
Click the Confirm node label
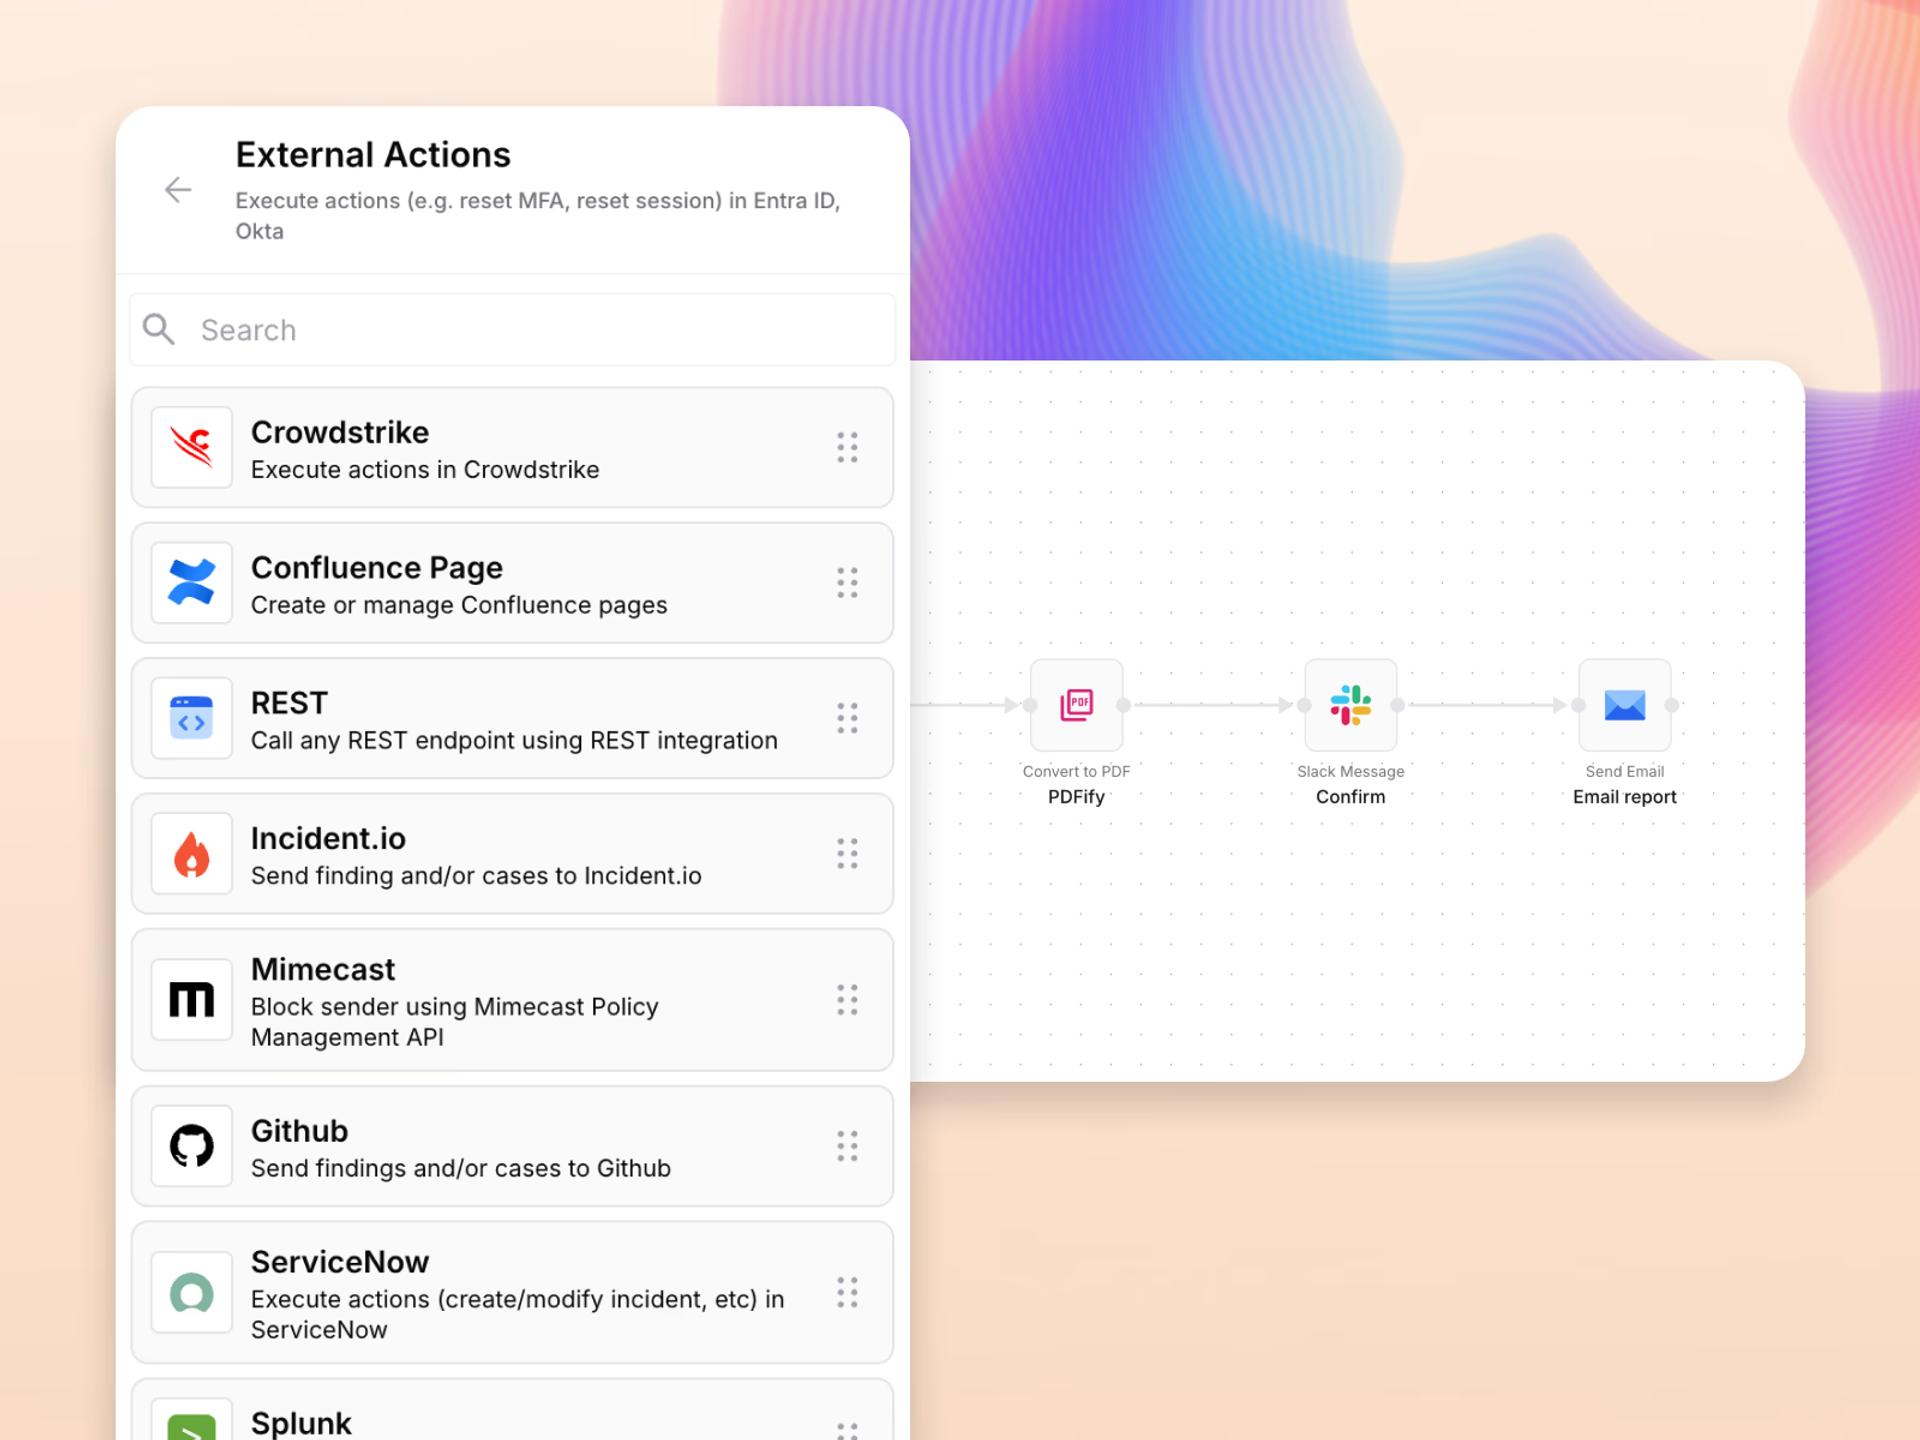coord(1350,797)
